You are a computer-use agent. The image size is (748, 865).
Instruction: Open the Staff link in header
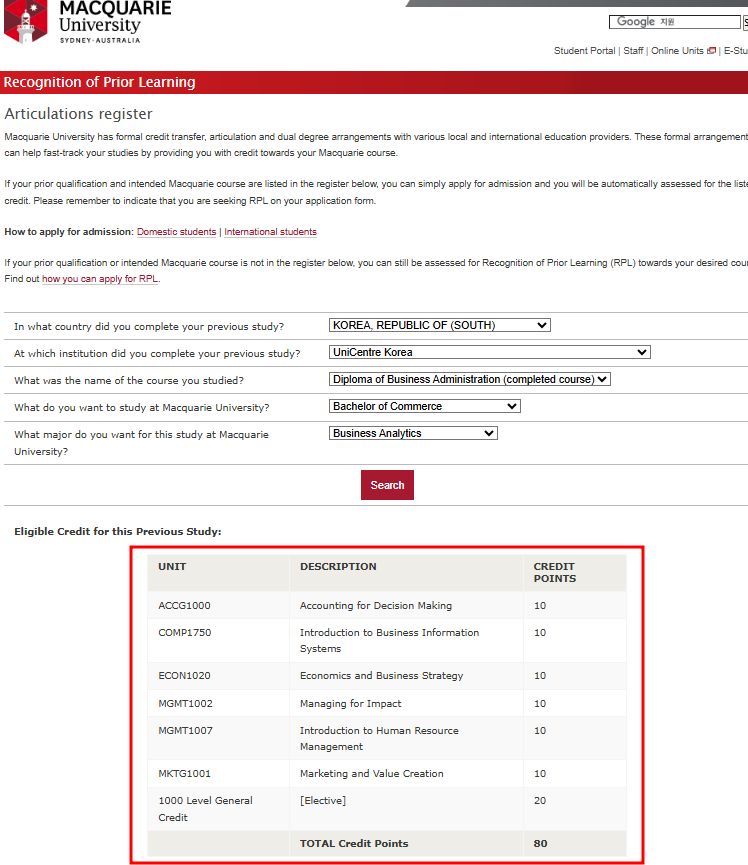point(633,51)
